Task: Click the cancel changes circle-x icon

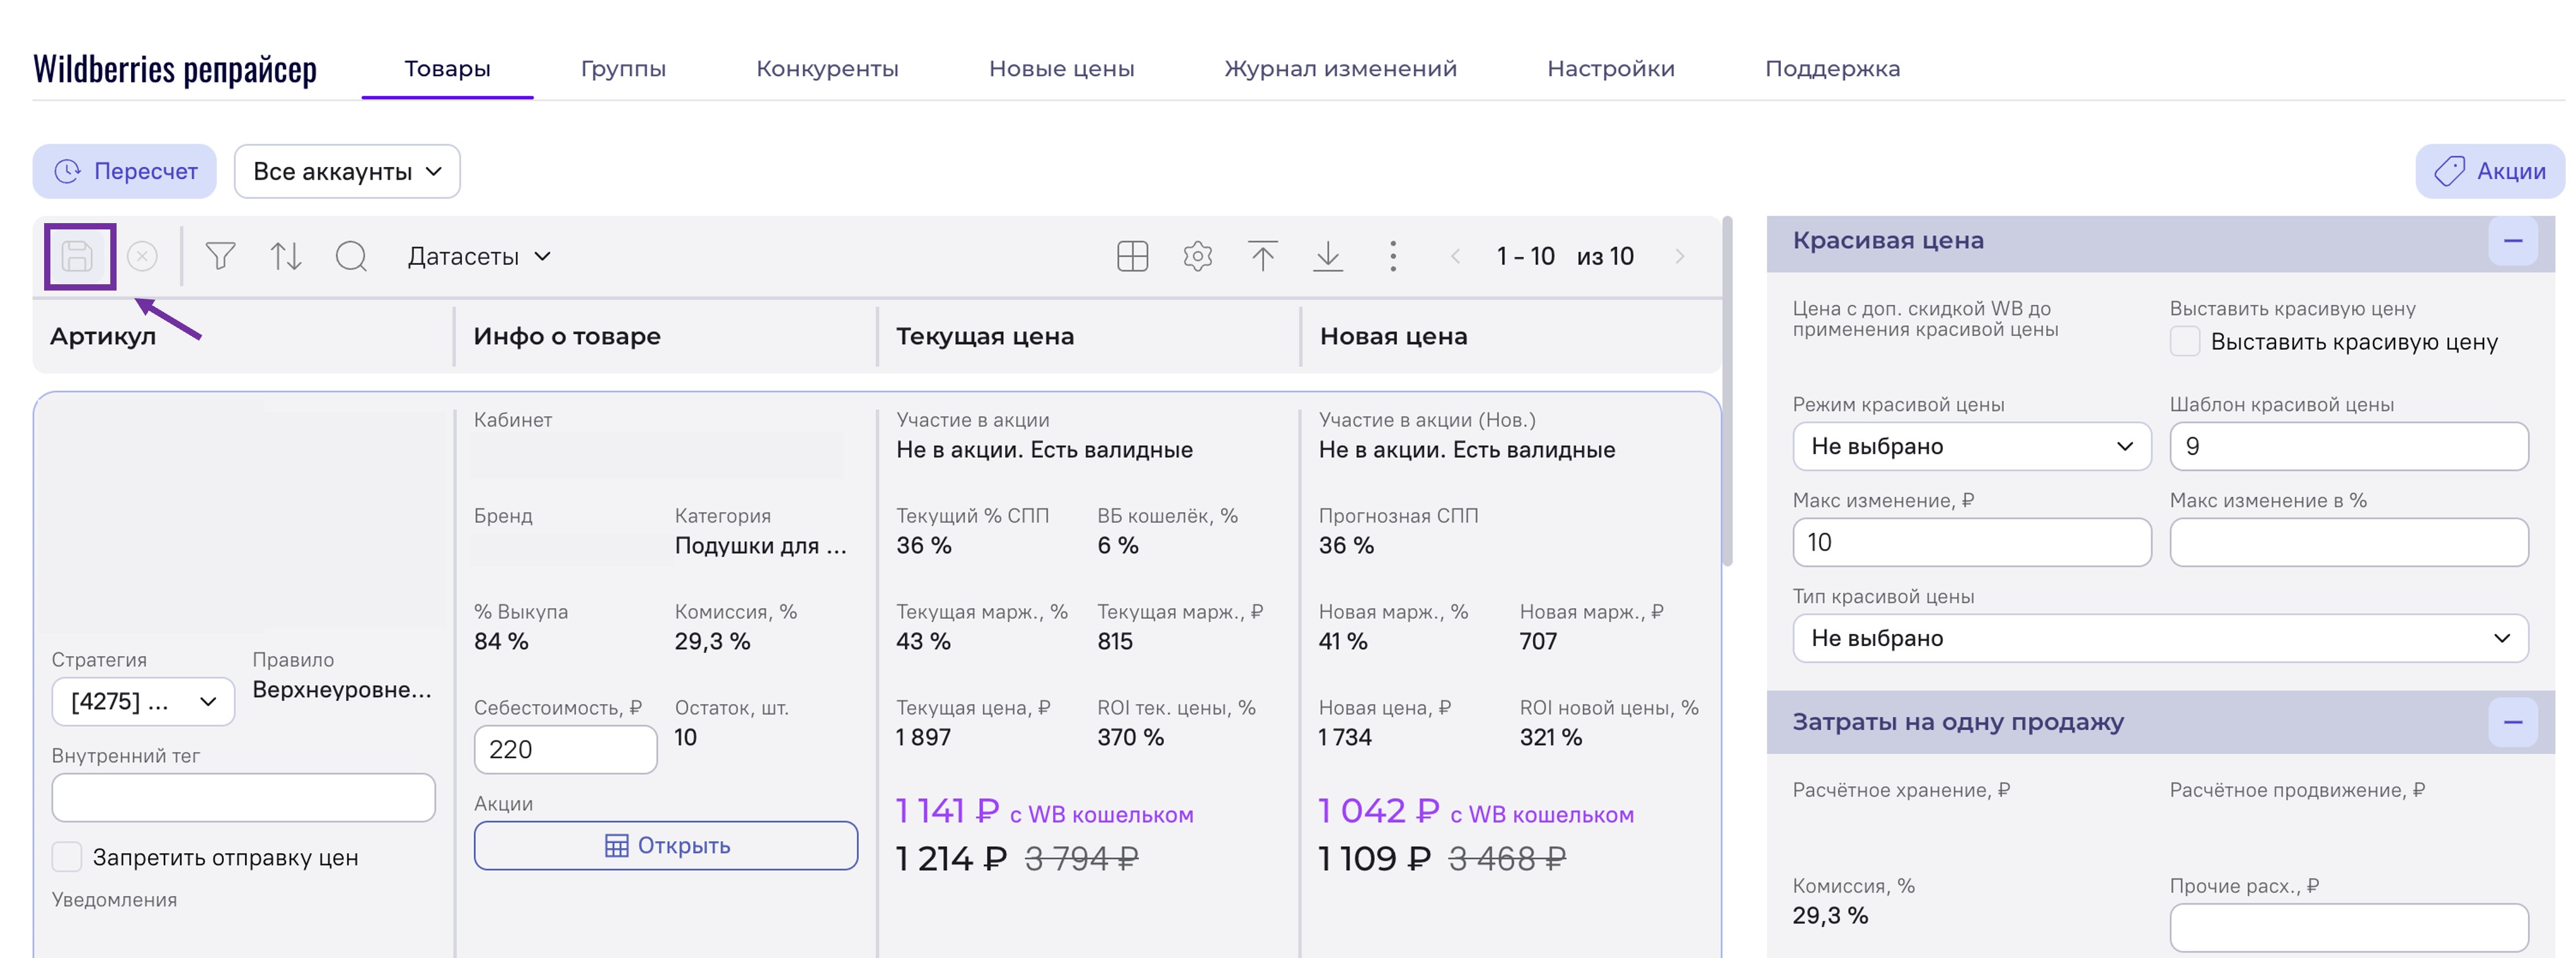Action: [x=143, y=257]
